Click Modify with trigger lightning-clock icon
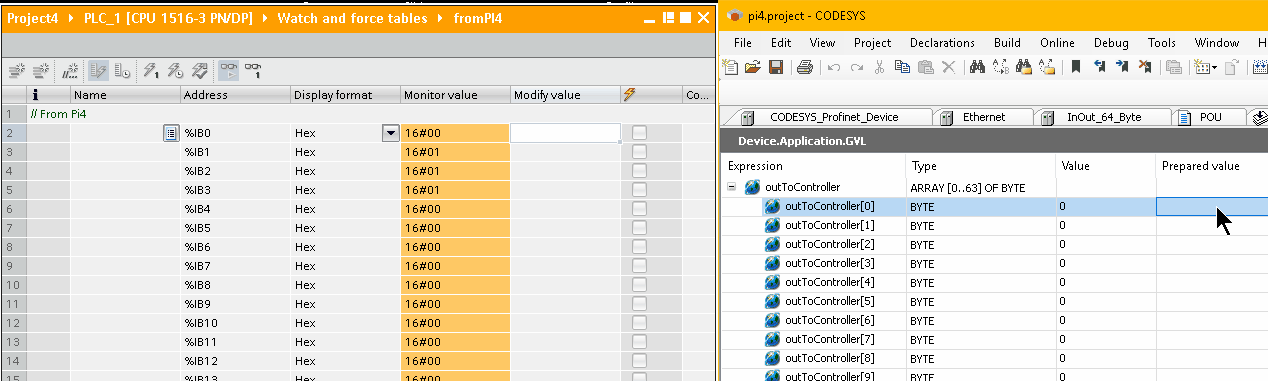This screenshot has width=1268, height=381. 175,71
